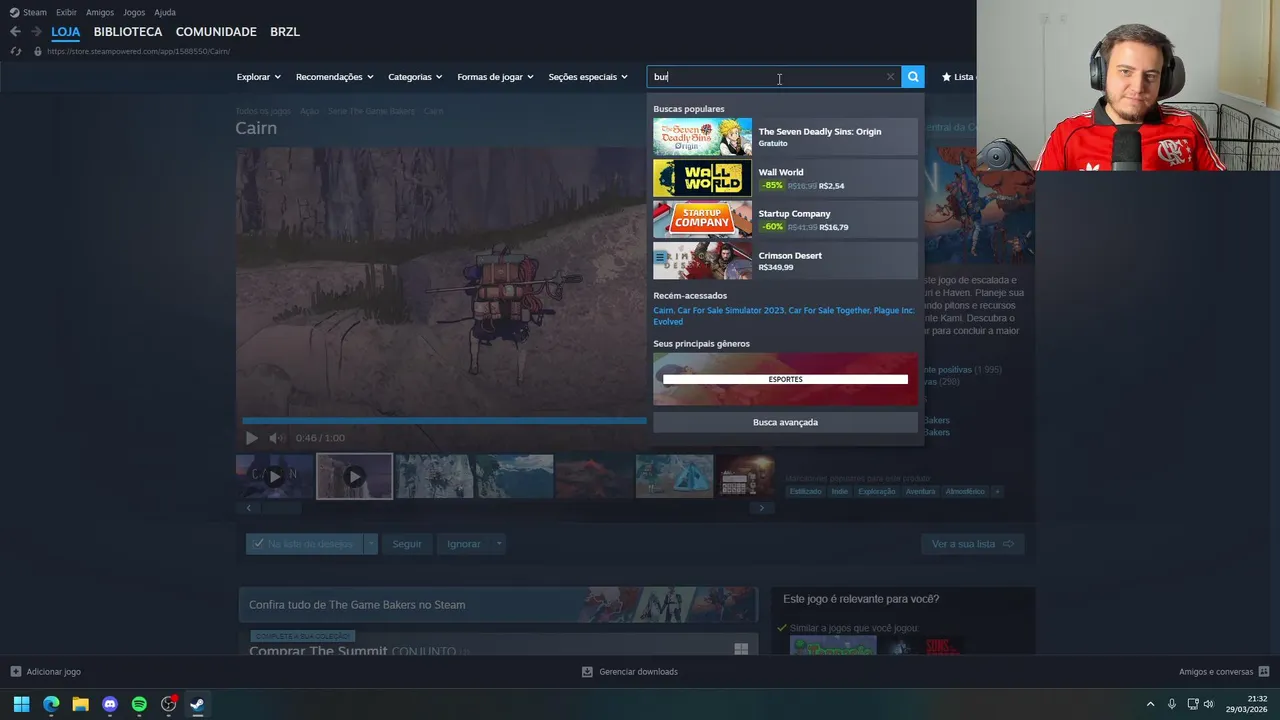Toggle the Na lista de desejos checkbox

(x=258, y=544)
